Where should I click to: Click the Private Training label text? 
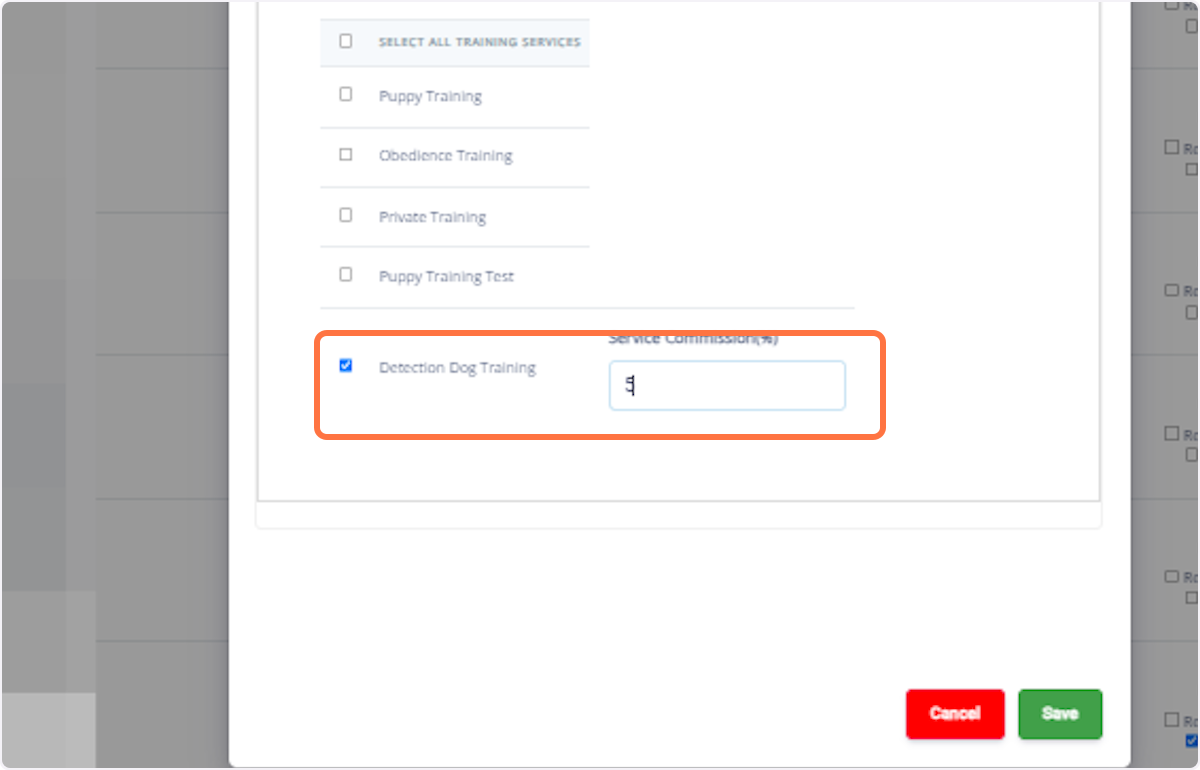click(433, 216)
